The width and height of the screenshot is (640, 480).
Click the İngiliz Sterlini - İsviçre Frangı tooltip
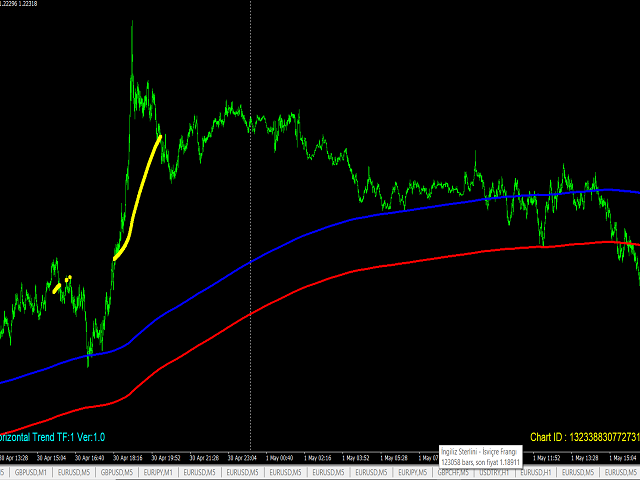click(481, 457)
